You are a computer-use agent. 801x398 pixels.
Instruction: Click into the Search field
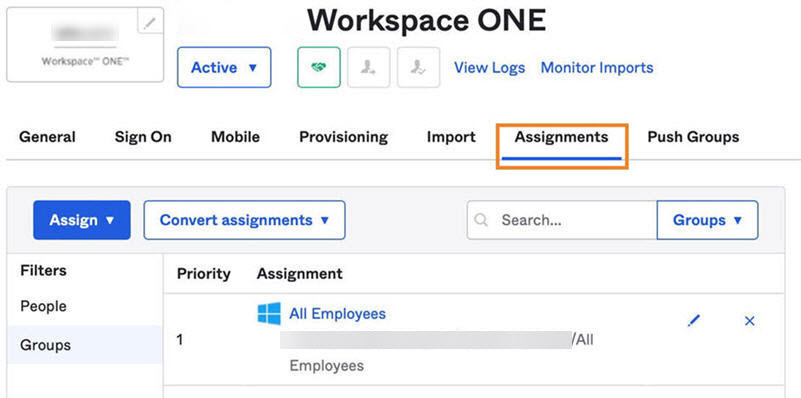[x=561, y=220]
